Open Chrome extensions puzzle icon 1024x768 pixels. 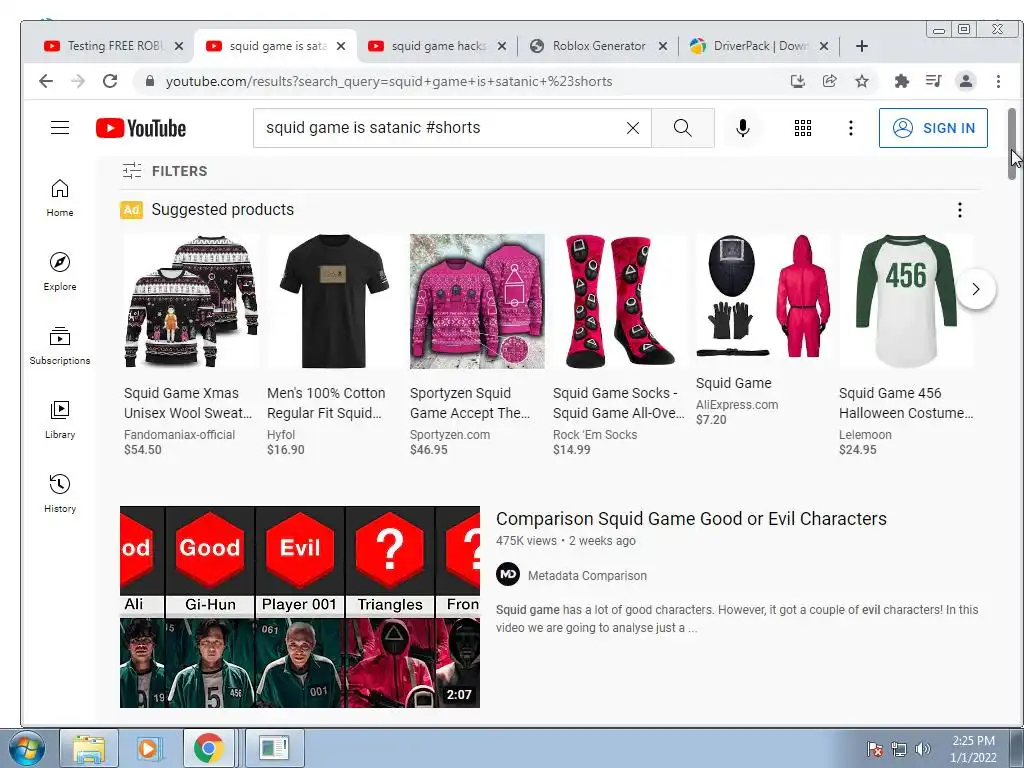pos(902,81)
